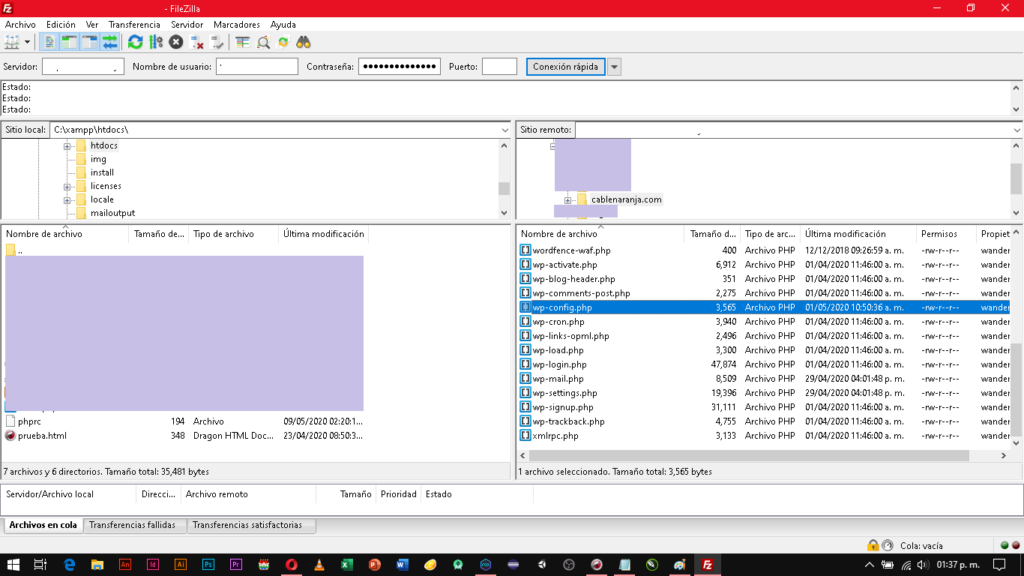
Task: Sort local files by Tipo de archivo
Action: (233, 234)
